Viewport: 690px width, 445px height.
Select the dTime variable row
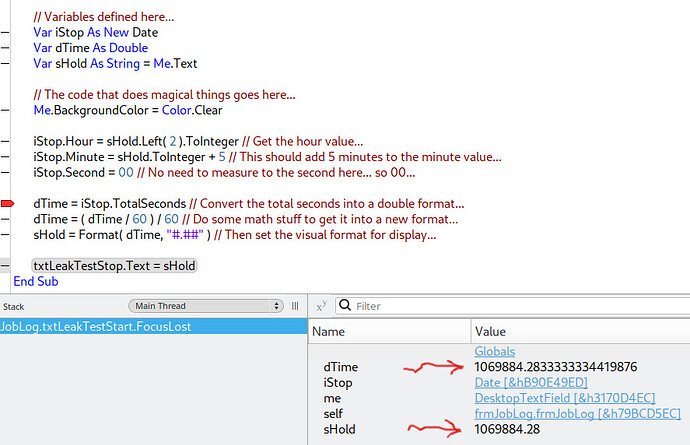coord(340,367)
